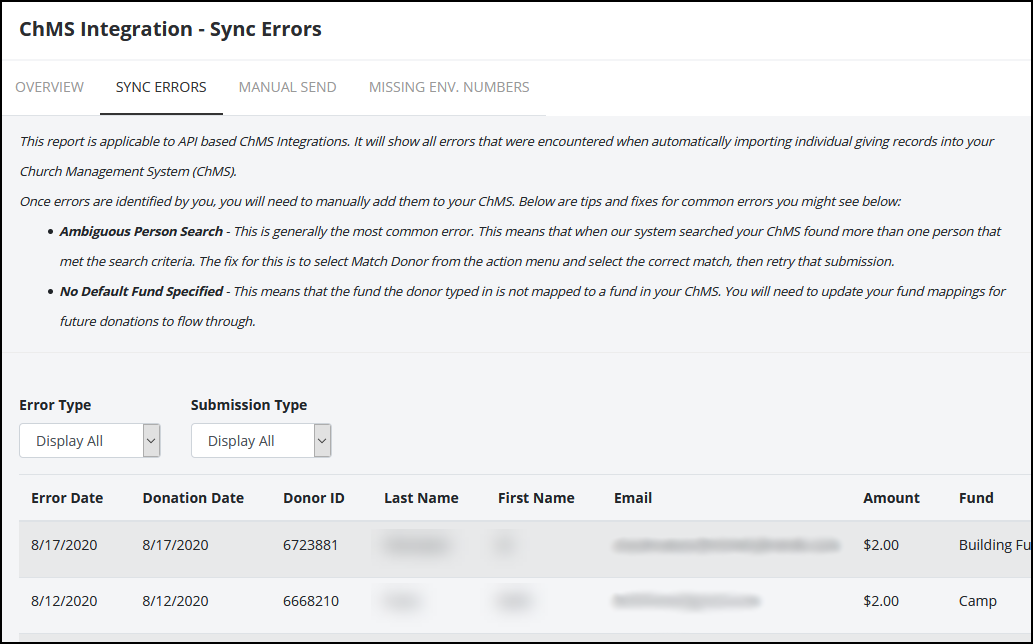Select the MANUAL SEND tab
1033x644 pixels.
pos(287,87)
